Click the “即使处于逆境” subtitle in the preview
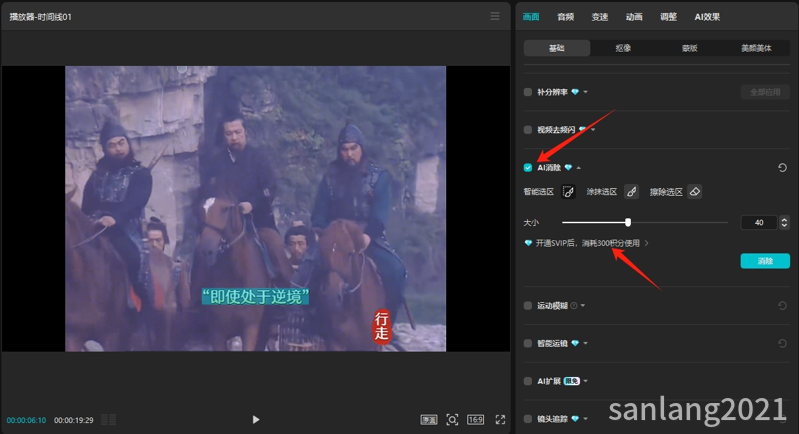This screenshot has width=799, height=434. tap(255, 296)
